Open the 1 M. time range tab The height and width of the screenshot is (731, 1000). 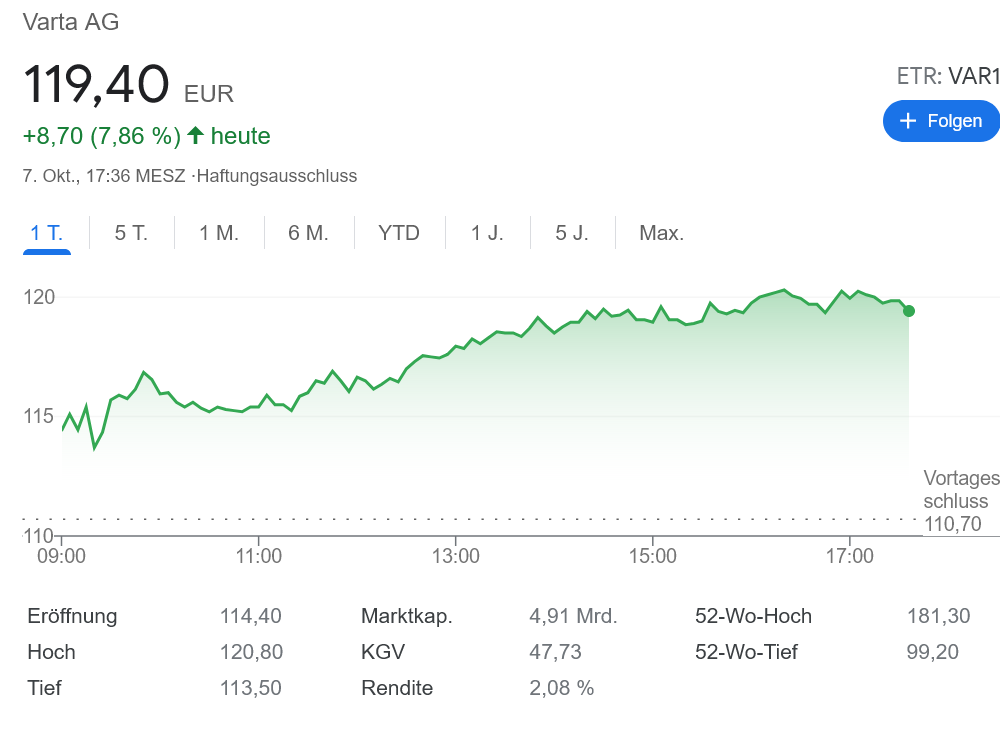tap(219, 233)
